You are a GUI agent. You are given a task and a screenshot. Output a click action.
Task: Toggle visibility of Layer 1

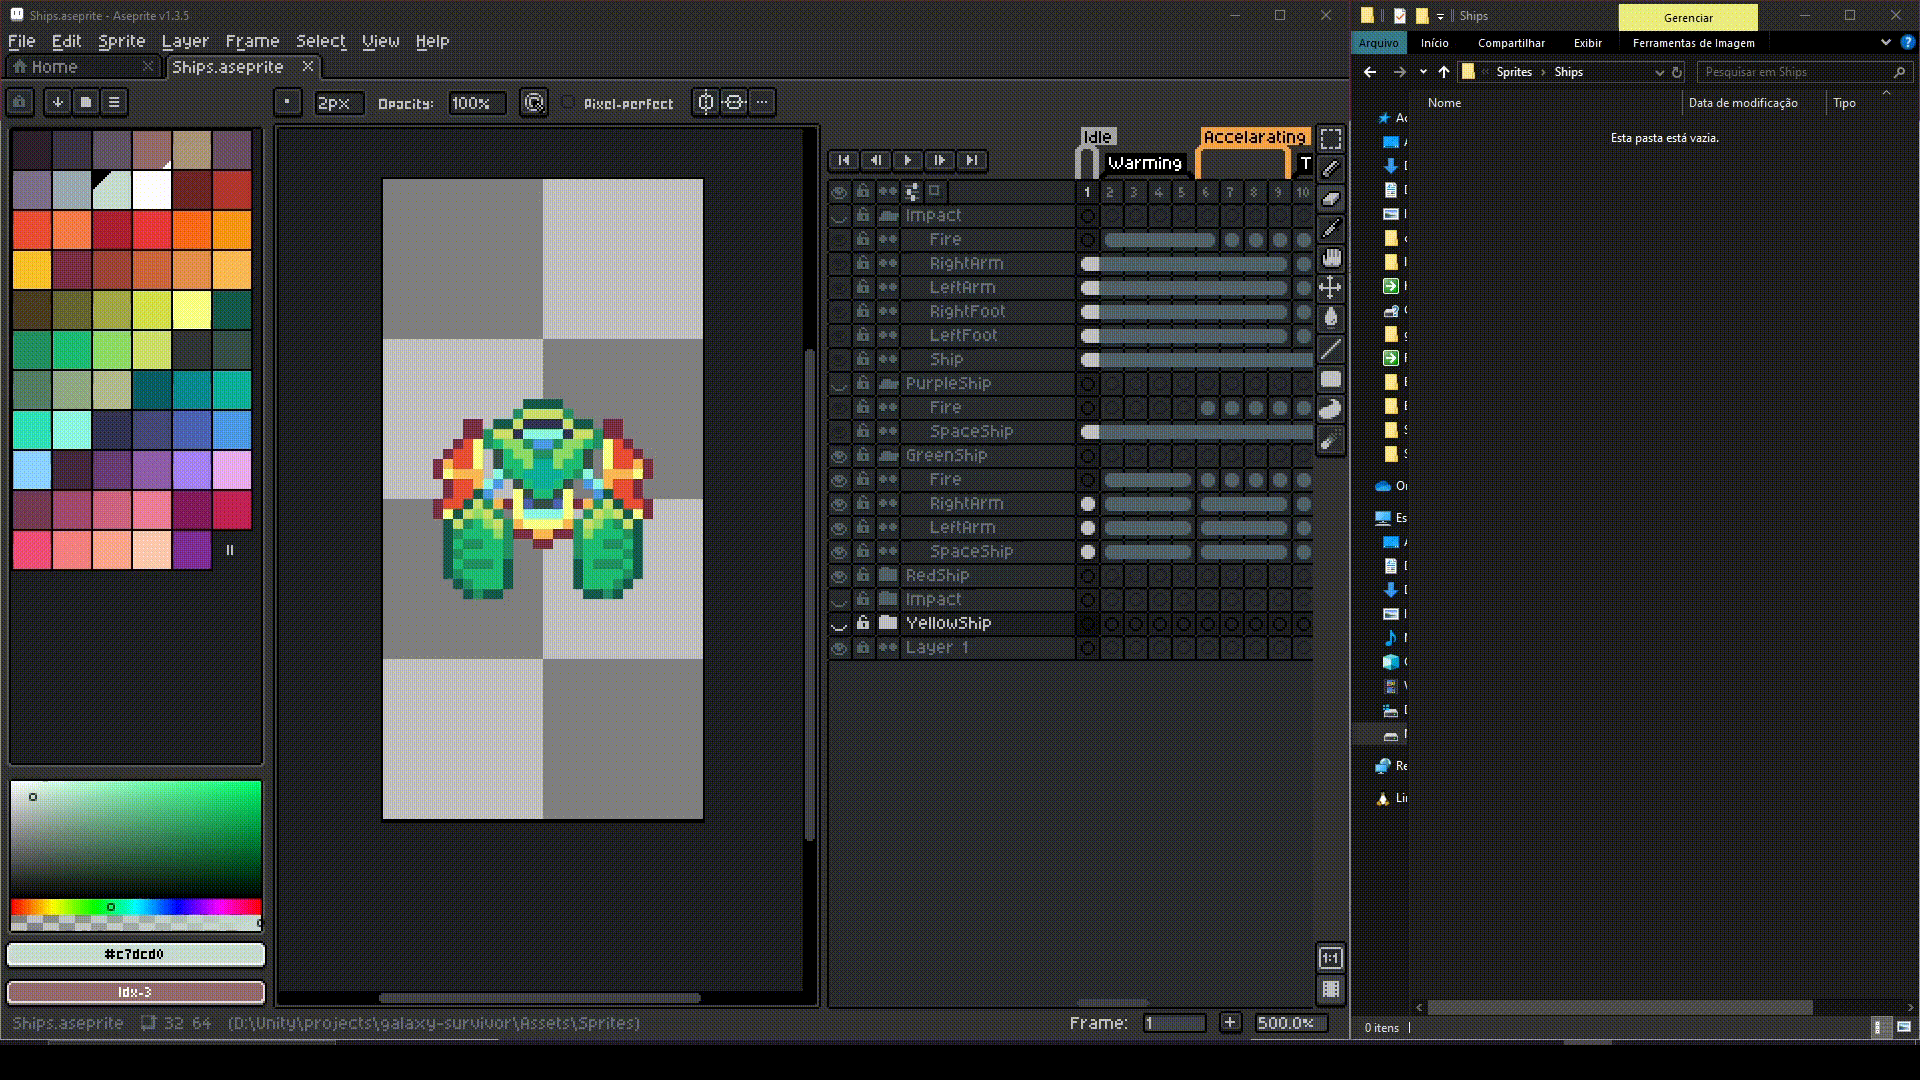coord(840,648)
